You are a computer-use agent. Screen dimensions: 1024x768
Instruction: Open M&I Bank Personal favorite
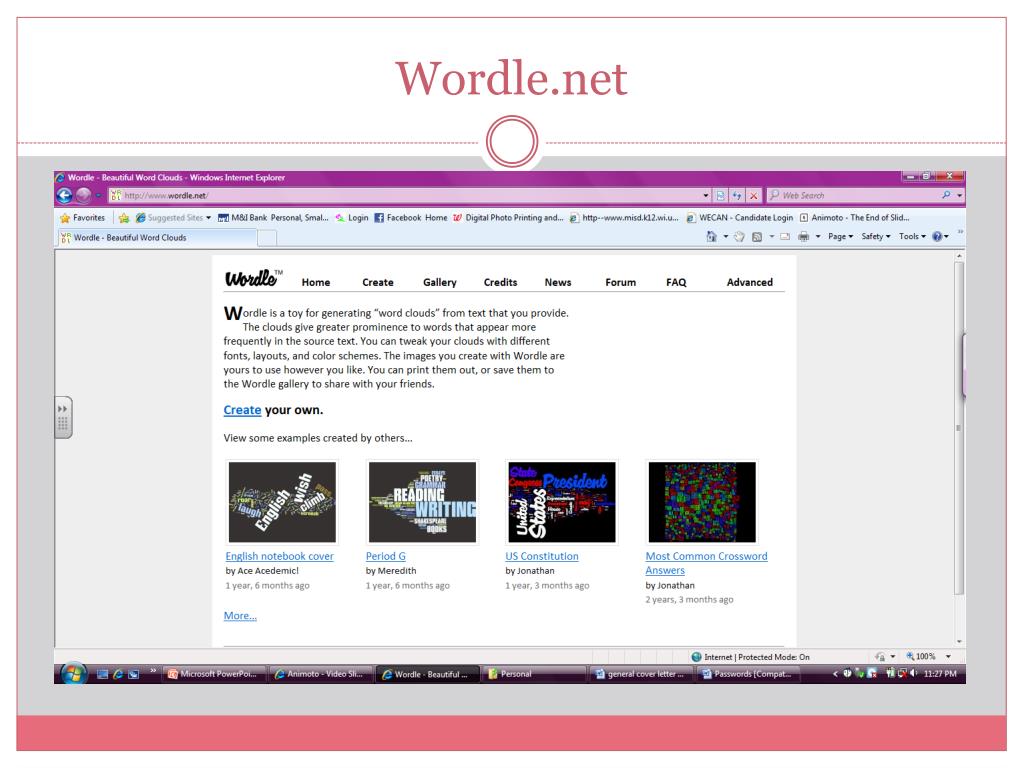tap(273, 217)
